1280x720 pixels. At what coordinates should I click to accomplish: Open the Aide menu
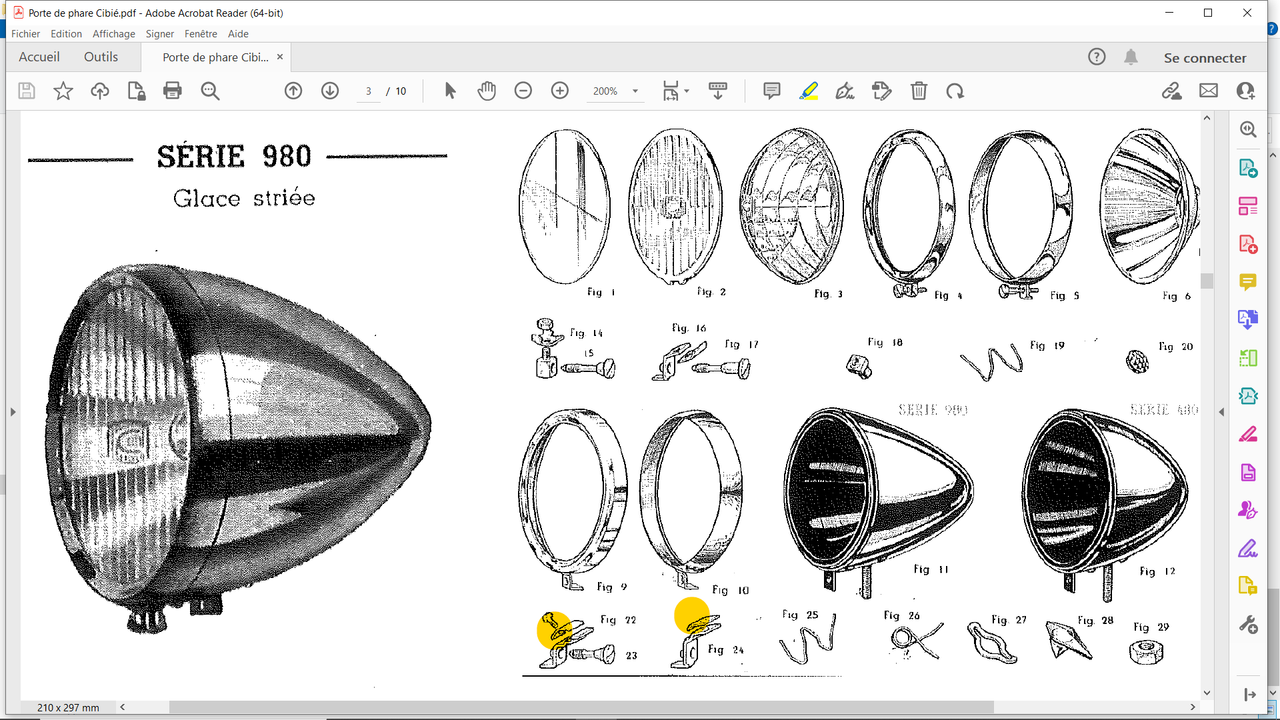(x=238, y=34)
